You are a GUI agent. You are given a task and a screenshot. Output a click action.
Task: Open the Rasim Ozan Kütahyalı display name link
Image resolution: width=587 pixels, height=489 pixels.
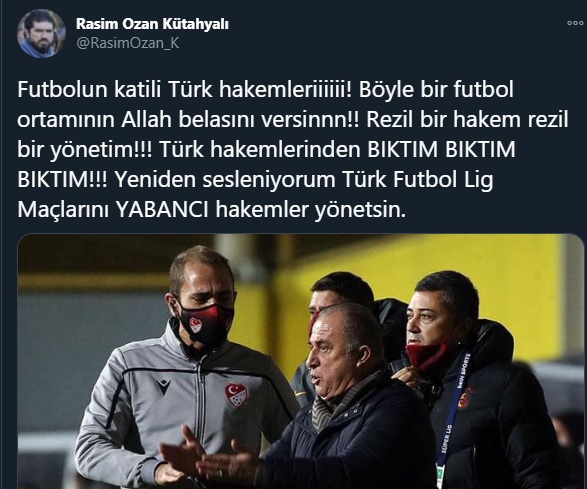[152, 24]
